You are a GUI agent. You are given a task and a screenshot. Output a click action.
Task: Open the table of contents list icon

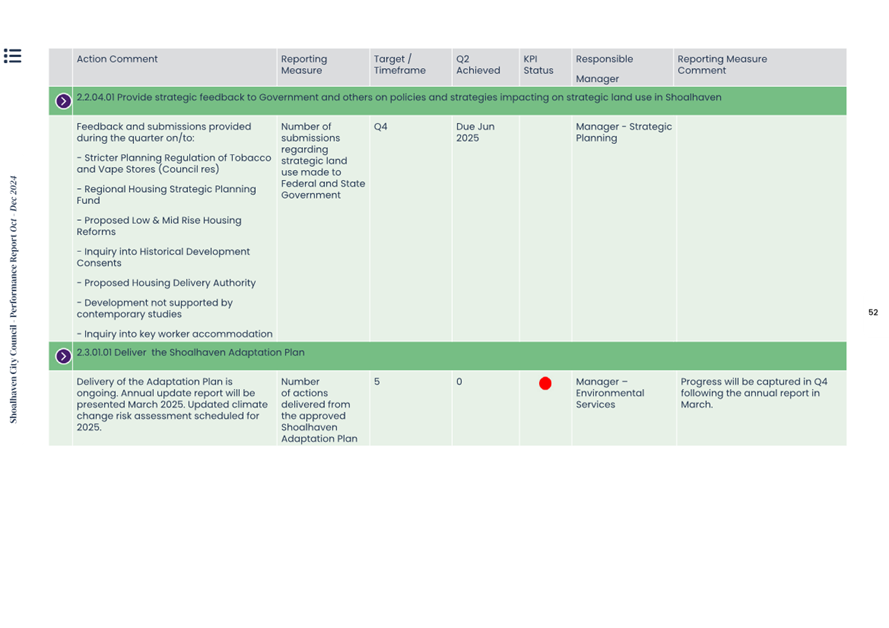coord(12,56)
